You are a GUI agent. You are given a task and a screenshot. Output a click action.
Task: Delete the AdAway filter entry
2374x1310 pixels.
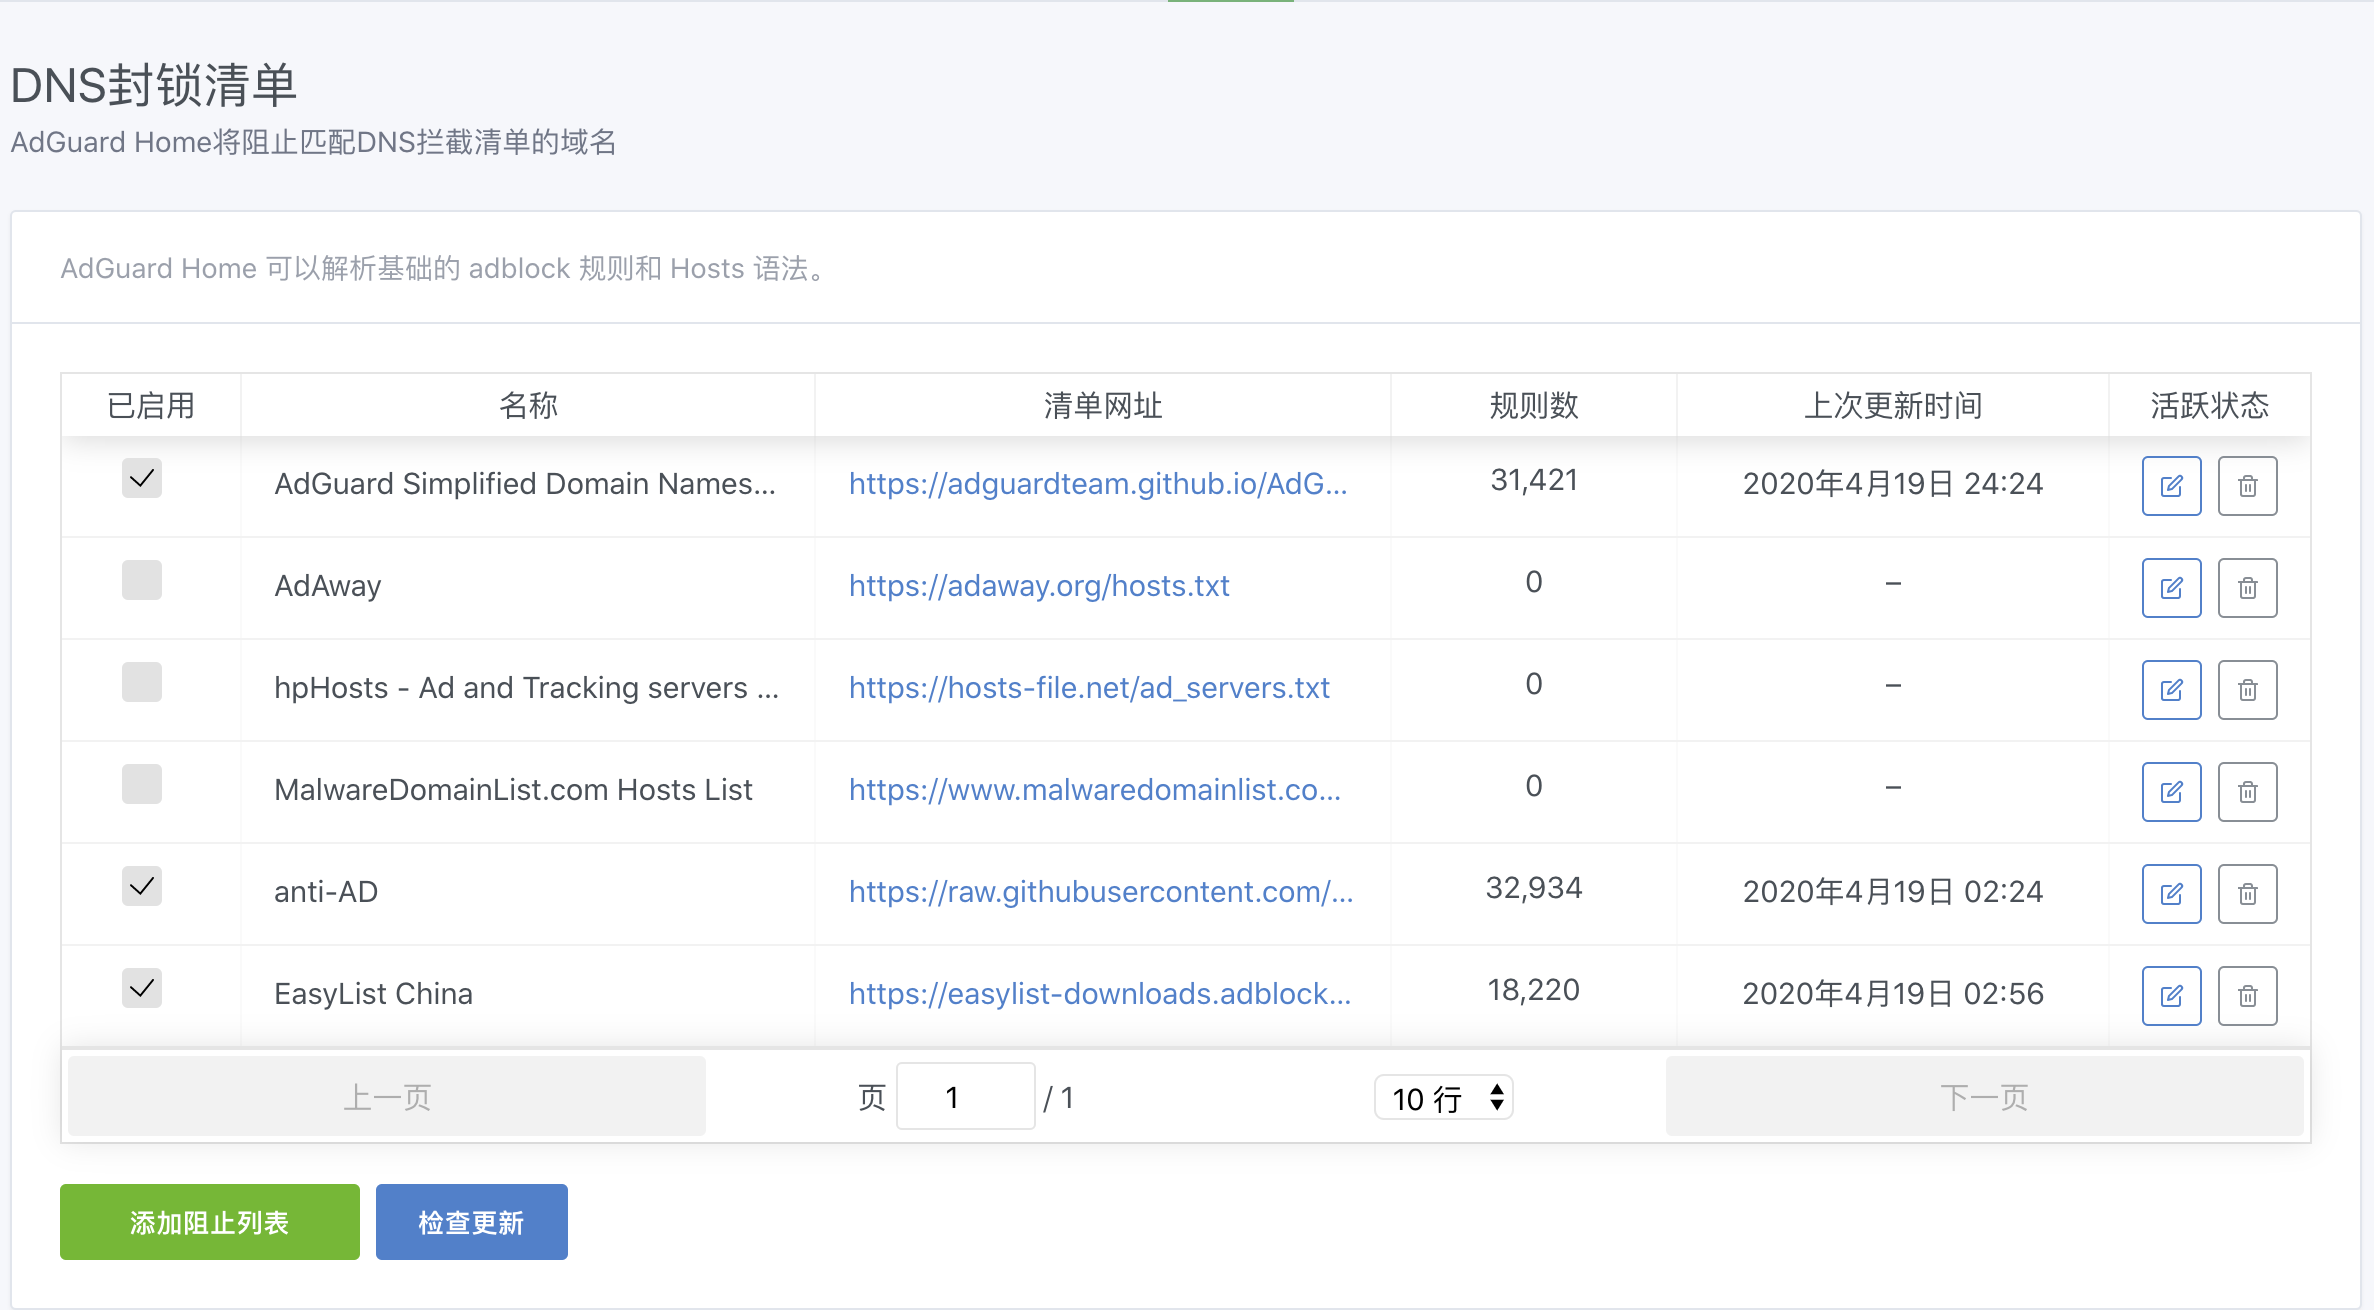coord(2247,588)
